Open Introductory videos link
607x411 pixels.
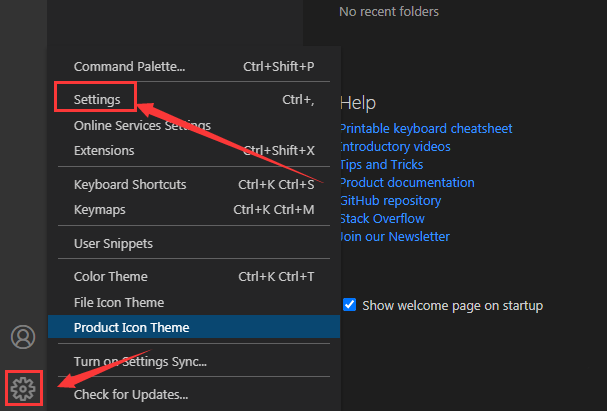[395, 147]
